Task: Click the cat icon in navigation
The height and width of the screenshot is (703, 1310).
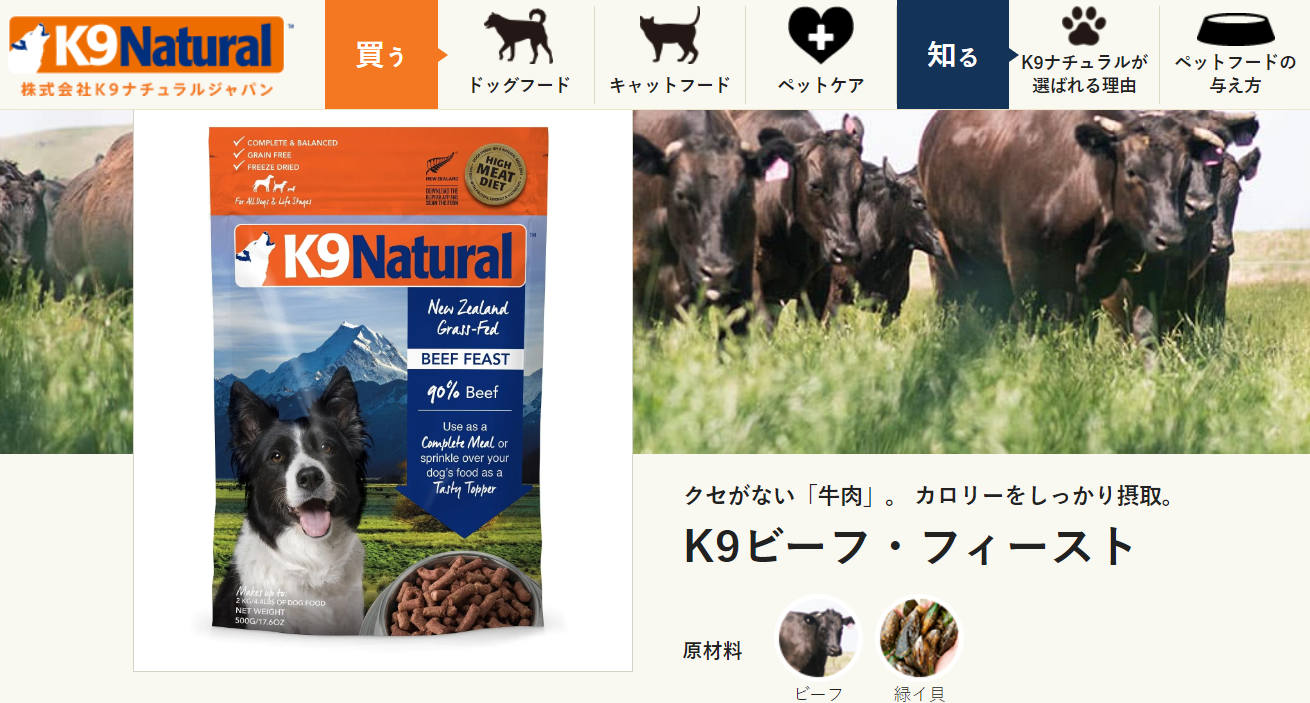Action: click(x=670, y=36)
